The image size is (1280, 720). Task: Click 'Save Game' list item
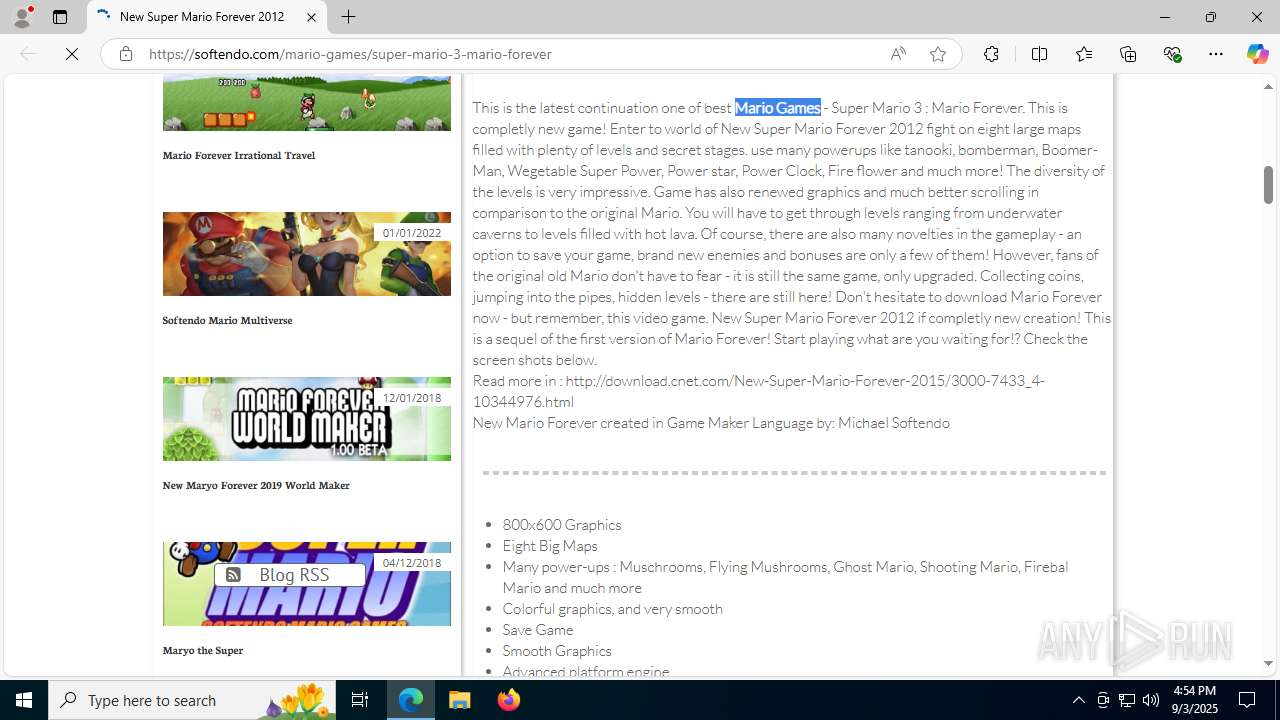point(538,629)
